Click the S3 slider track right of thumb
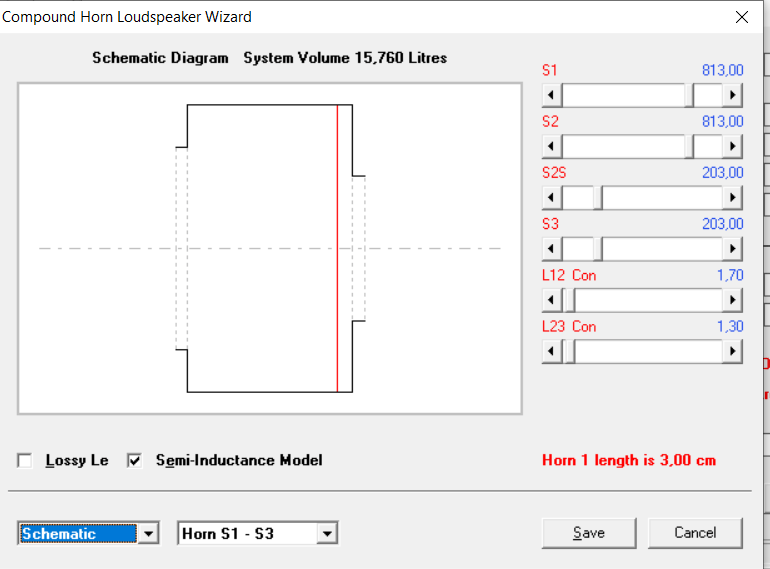770x569 pixels. 662,248
